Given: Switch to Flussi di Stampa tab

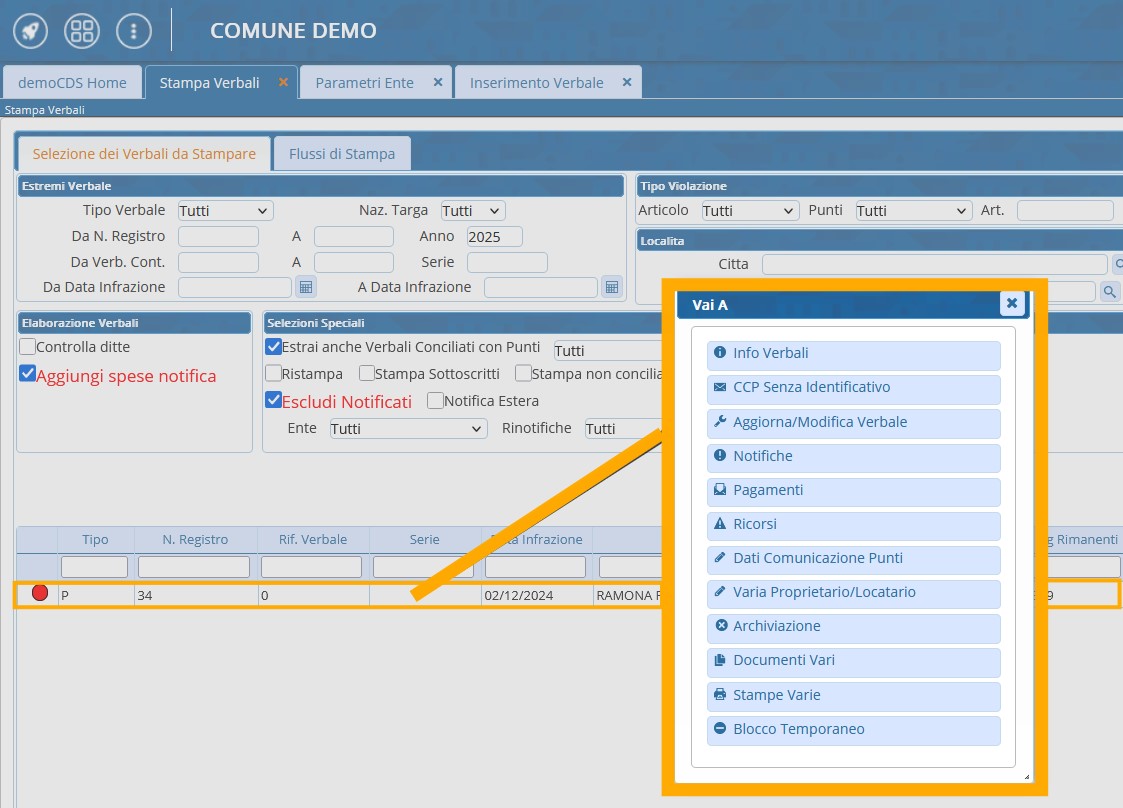Looking at the screenshot, I should (x=342, y=154).
